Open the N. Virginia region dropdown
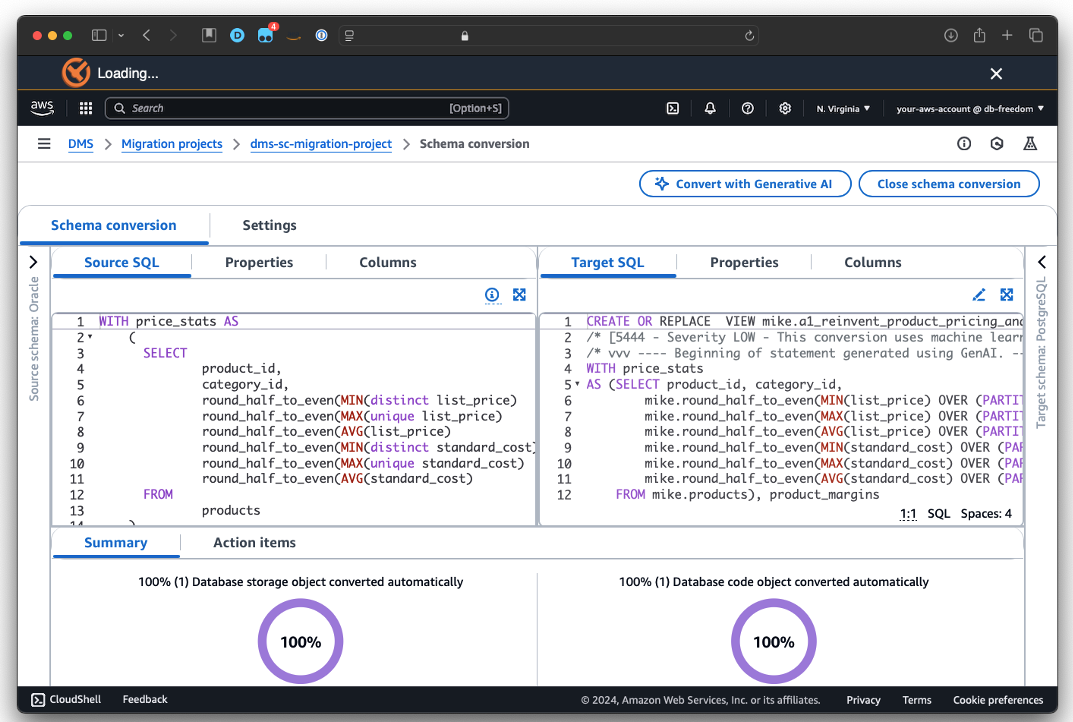This screenshot has height=722, width=1073. (842, 108)
